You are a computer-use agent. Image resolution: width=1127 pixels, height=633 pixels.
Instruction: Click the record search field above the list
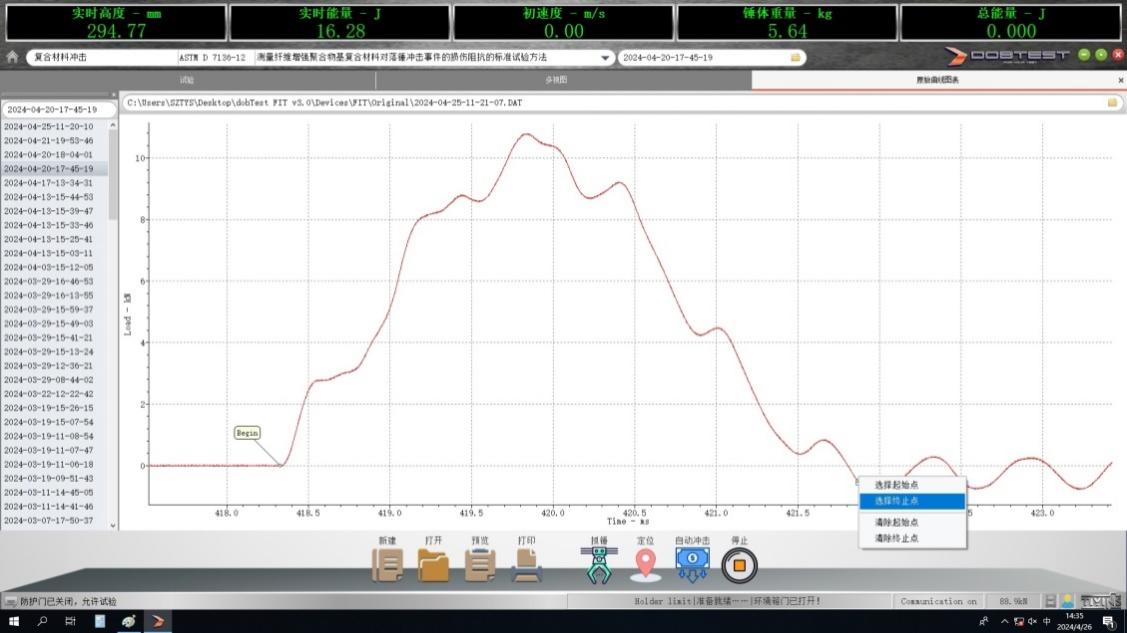click(x=59, y=109)
